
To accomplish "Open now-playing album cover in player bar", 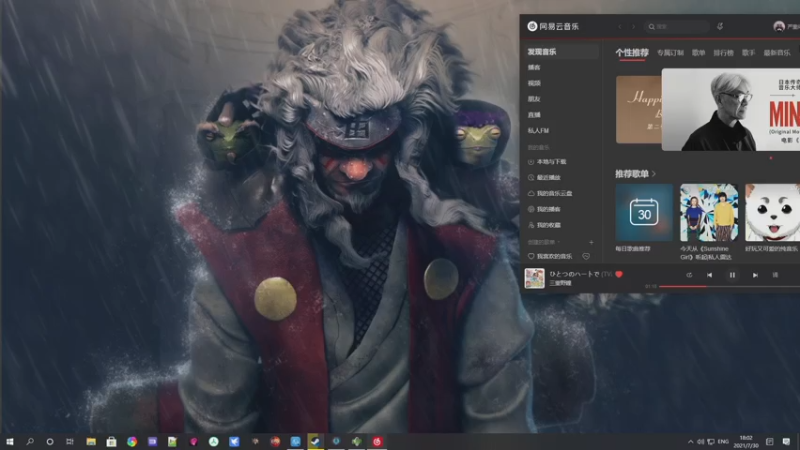I will (535, 278).
